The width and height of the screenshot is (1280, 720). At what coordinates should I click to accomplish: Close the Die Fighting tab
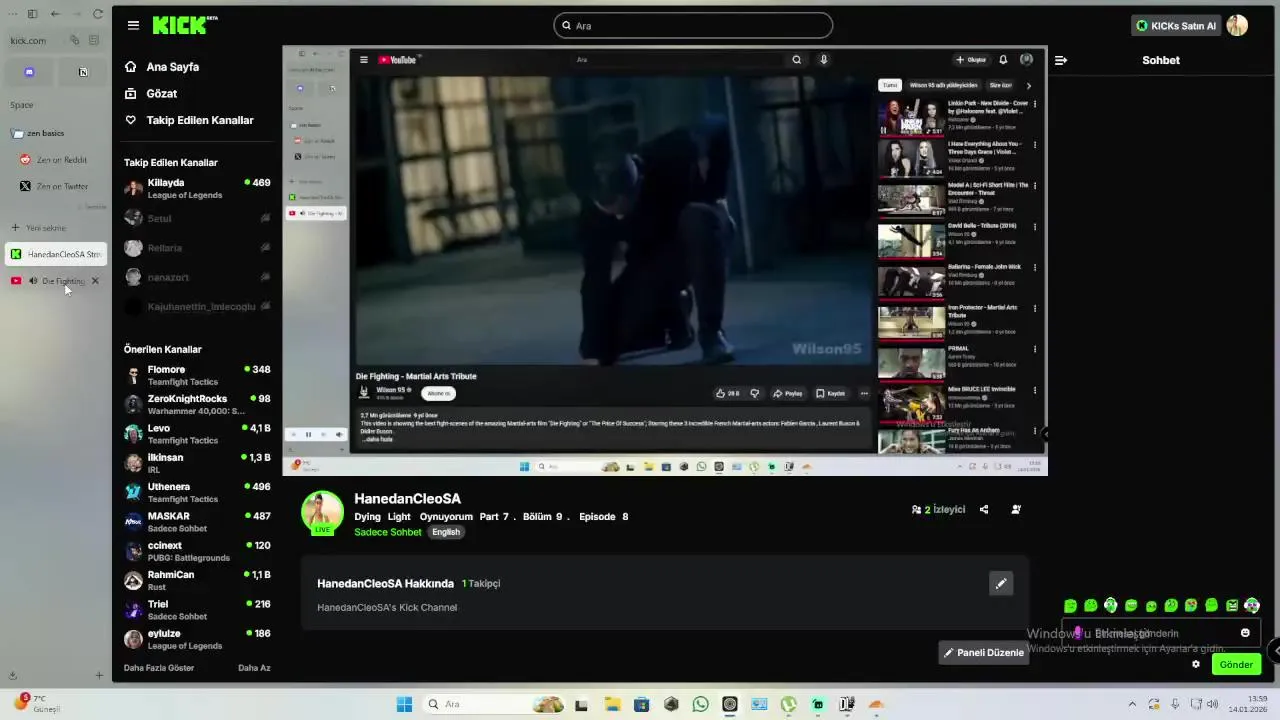point(95,281)
